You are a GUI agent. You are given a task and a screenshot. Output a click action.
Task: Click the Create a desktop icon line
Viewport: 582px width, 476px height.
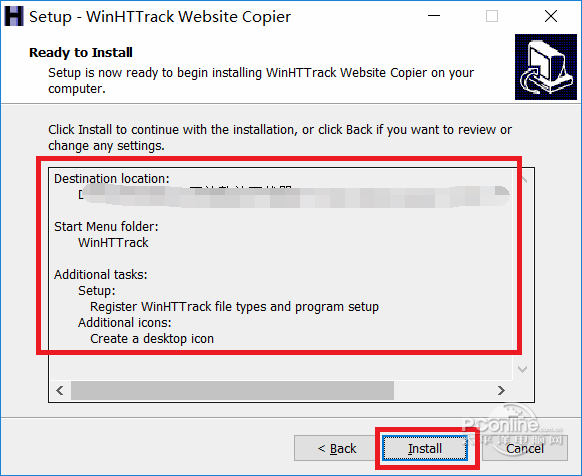(x=152, y=339)
